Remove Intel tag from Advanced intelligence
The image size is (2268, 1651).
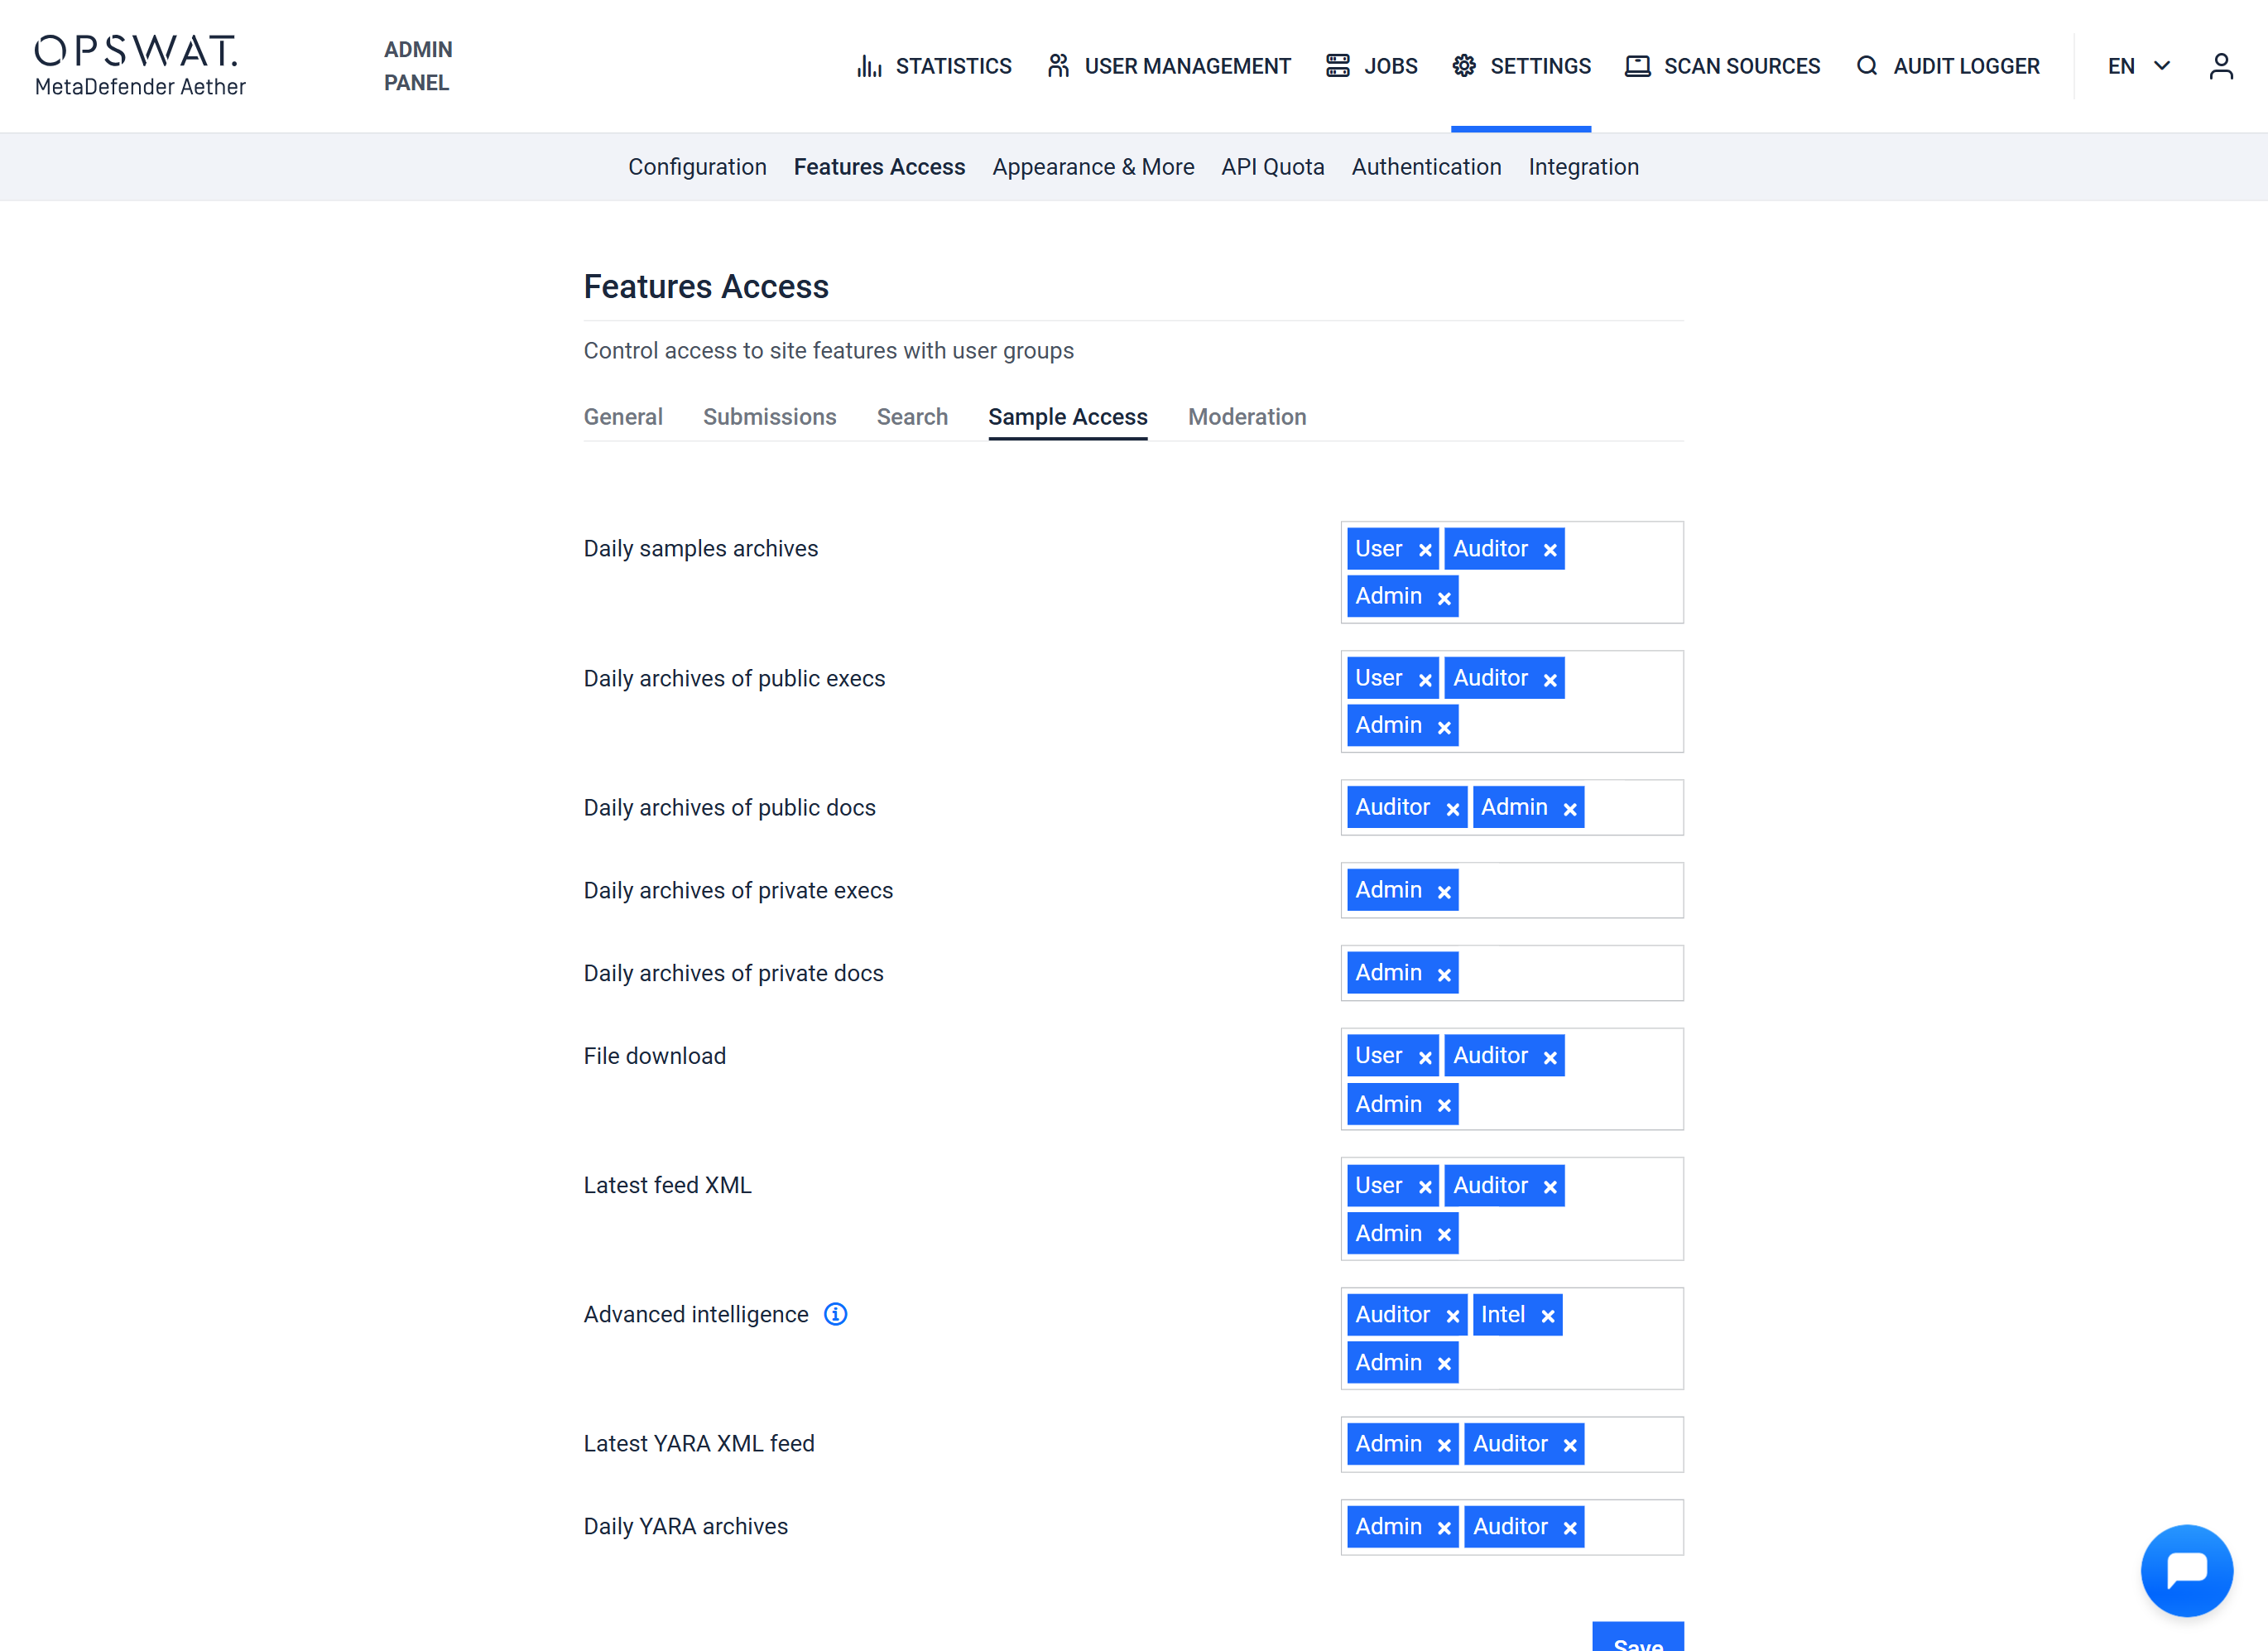1547,1316
